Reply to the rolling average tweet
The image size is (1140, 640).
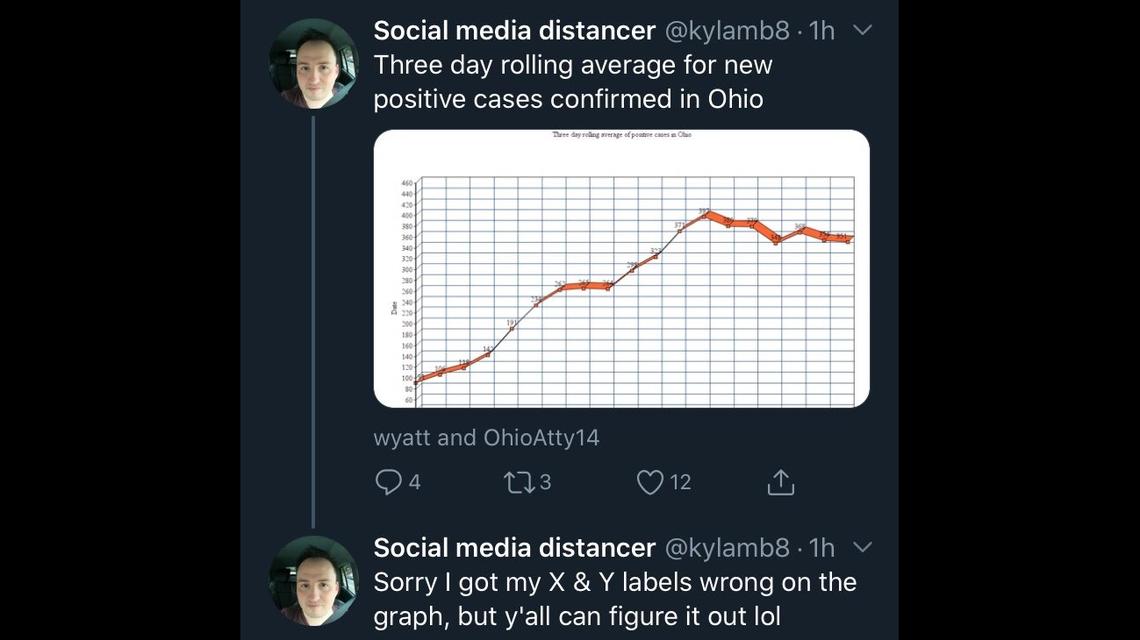(x=390, y=481)
